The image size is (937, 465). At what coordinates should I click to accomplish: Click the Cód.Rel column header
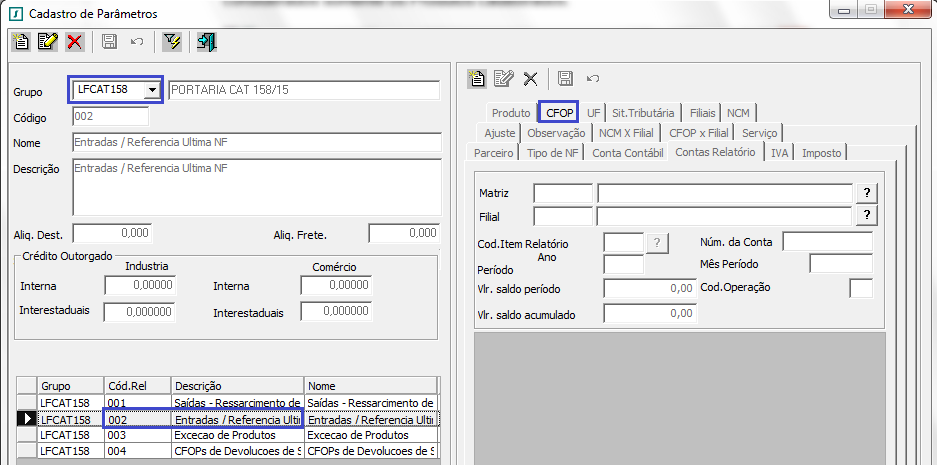[x=137, y=386]
